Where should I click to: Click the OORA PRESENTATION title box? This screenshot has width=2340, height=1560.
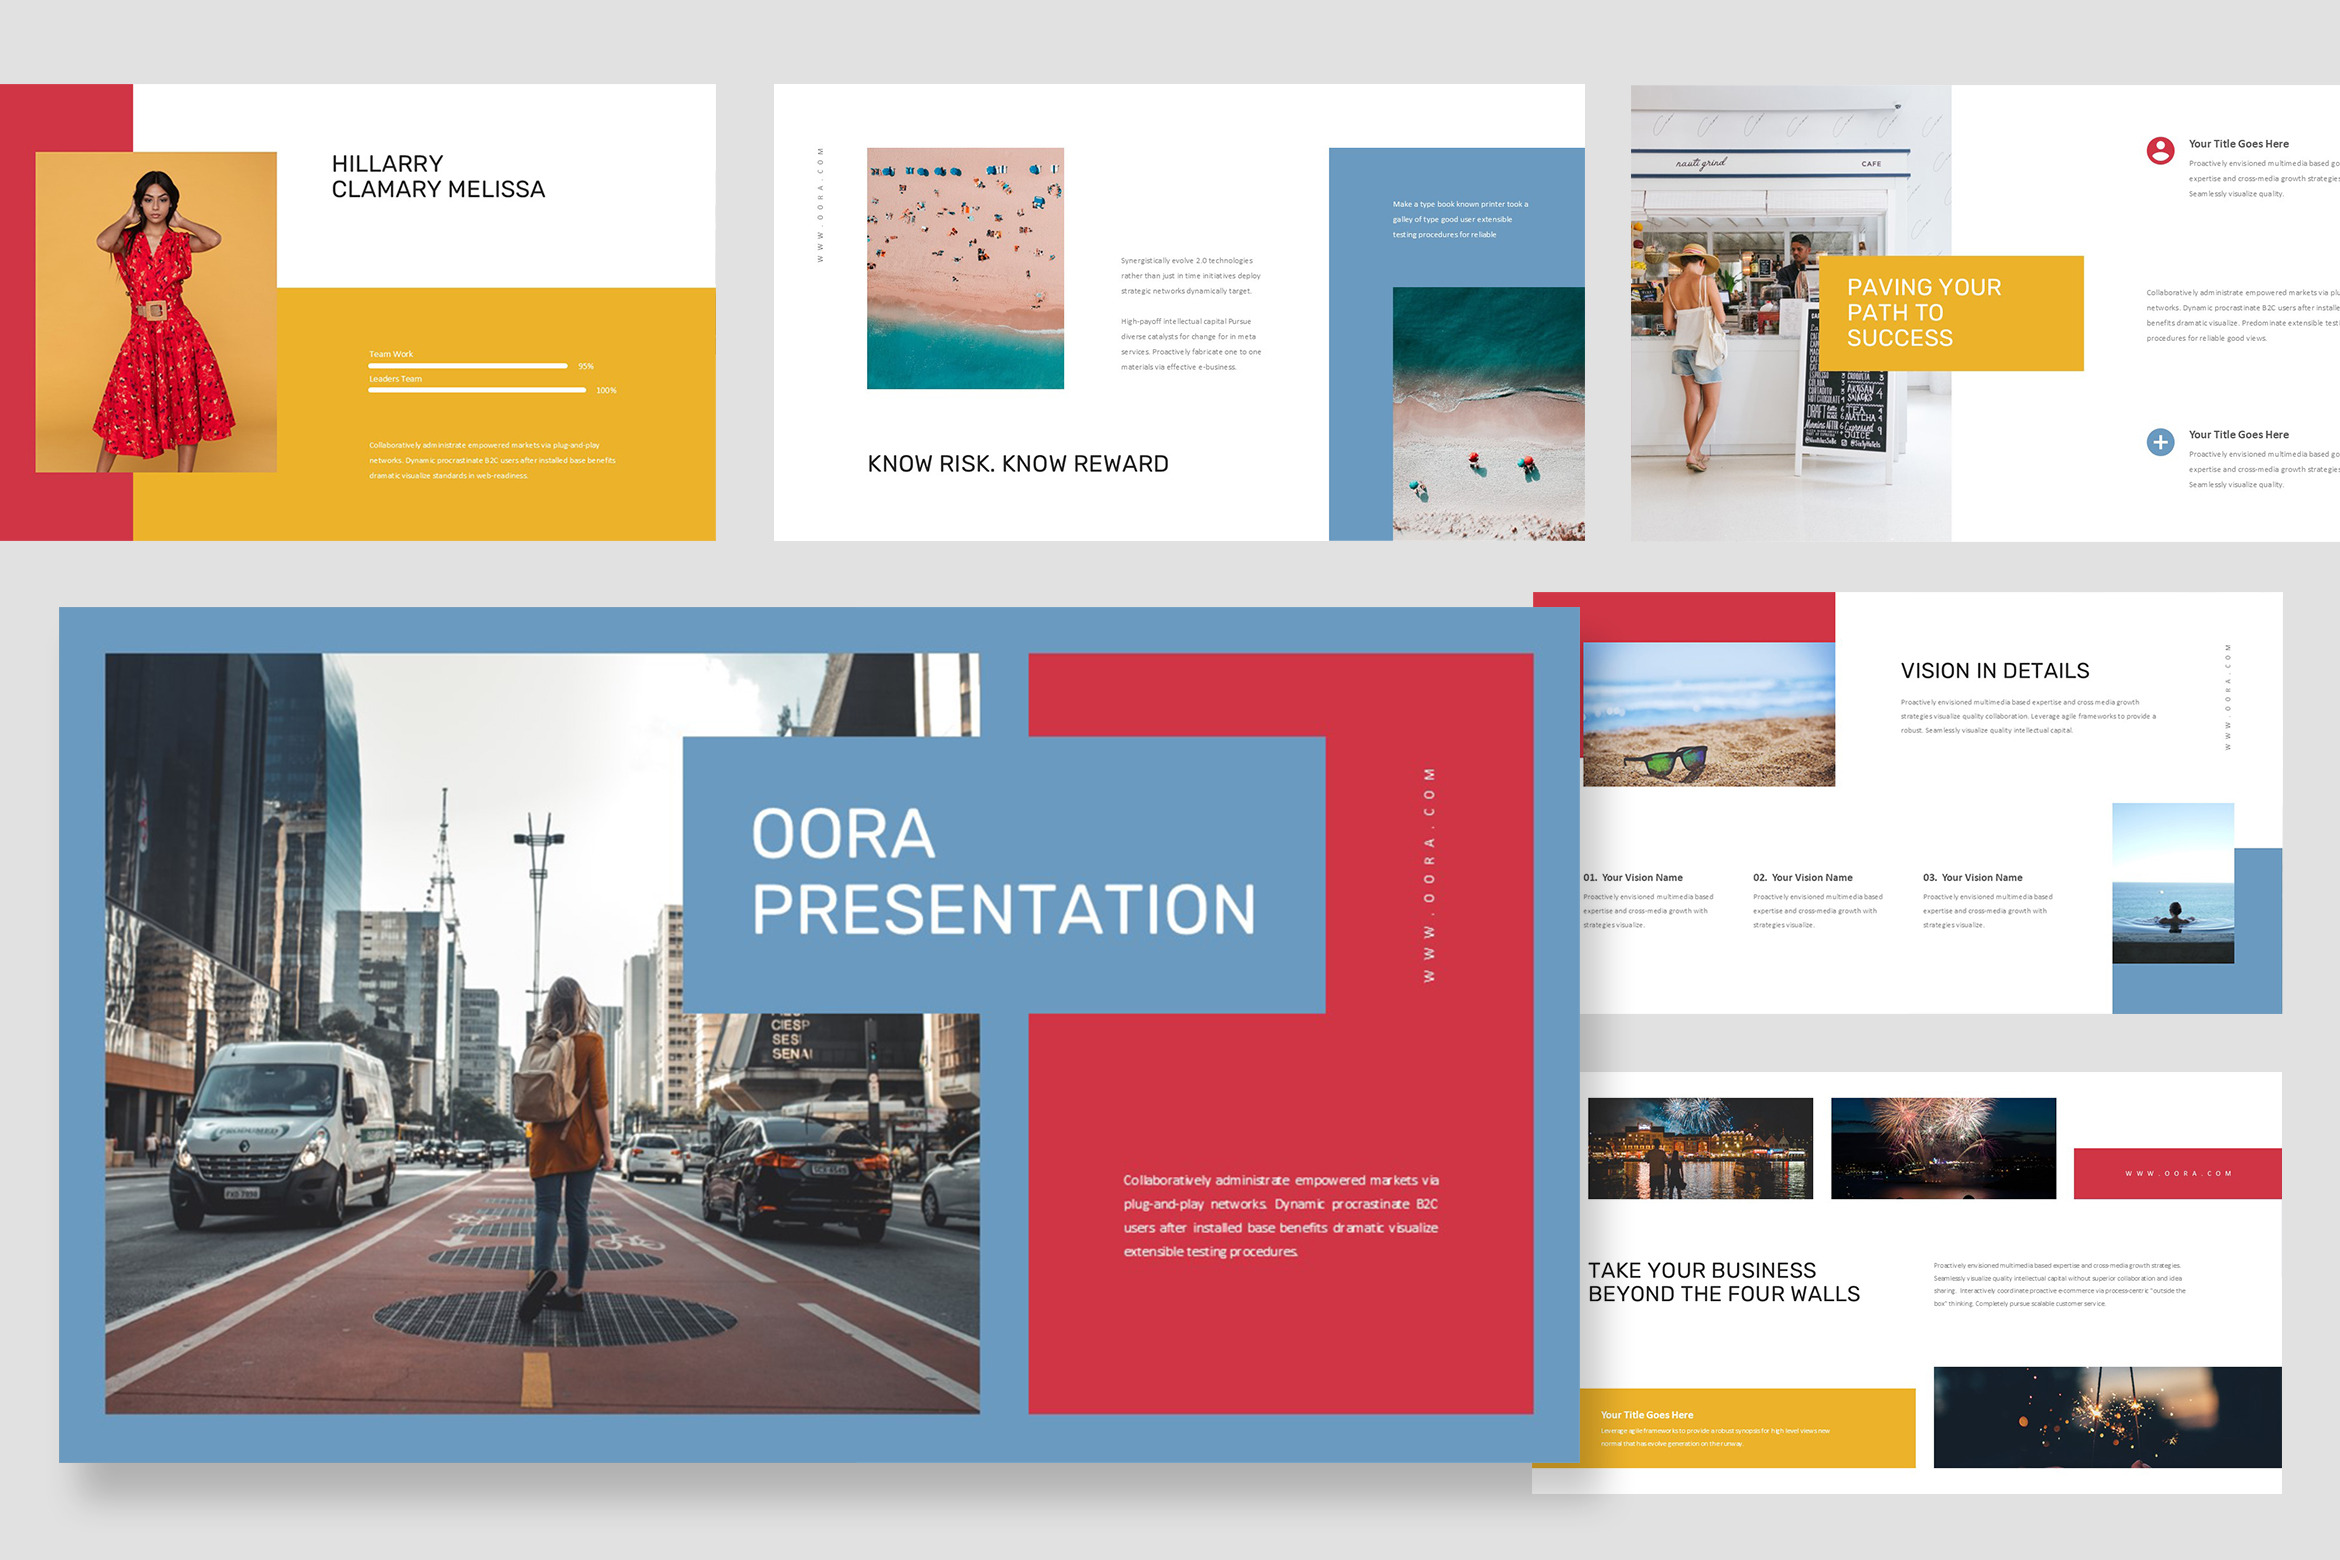tap(1003, 874)
